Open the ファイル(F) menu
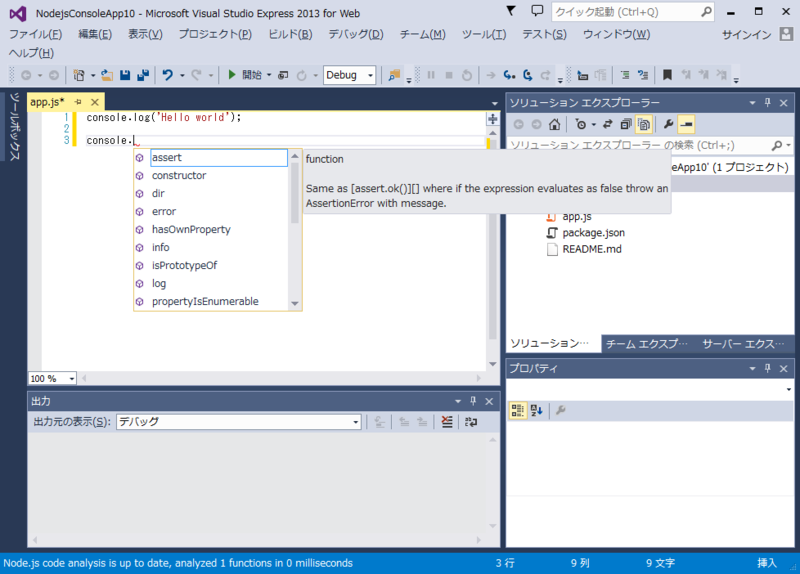 point(36,34)
